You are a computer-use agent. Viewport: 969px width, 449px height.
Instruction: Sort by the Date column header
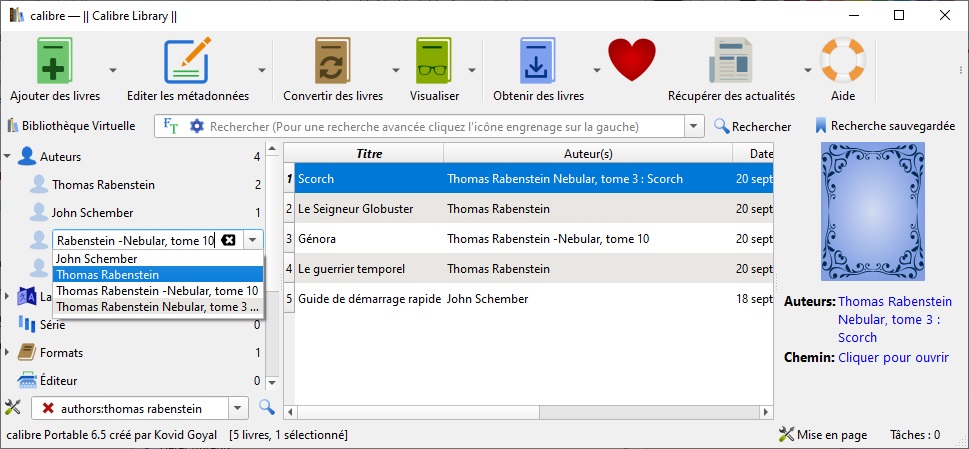click(753, 154)
